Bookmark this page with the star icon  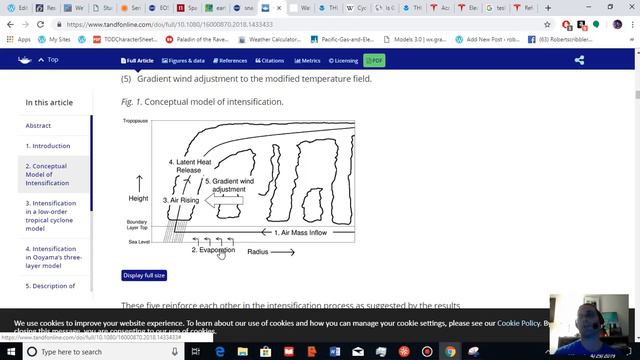pyautogui.click(x=547, y=24)
